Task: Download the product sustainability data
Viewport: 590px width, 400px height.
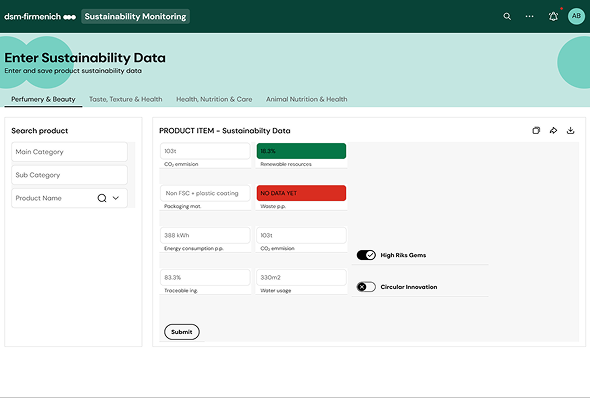Action: click(570, 131)
